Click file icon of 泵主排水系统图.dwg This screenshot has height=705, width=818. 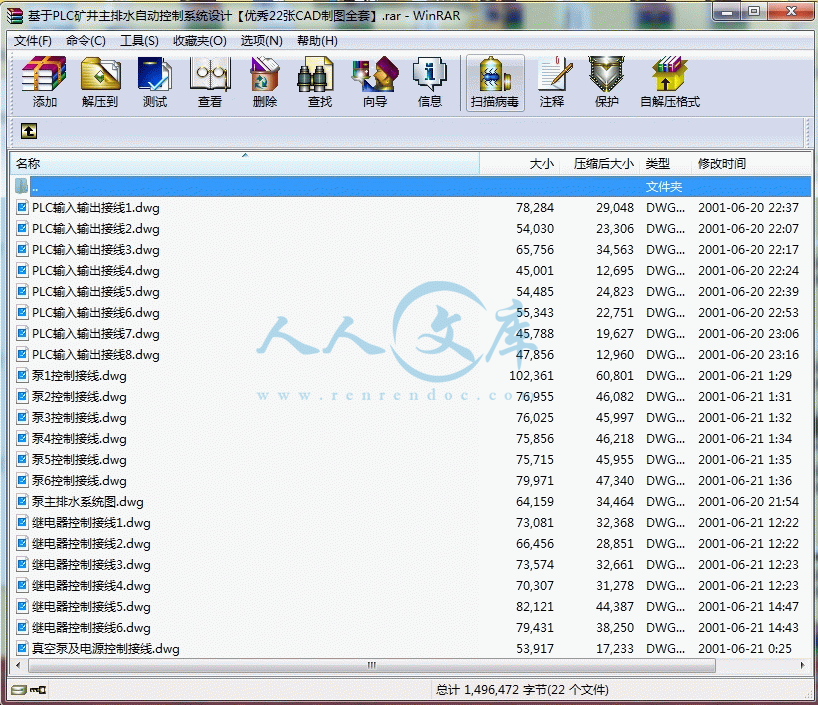coord(22,501)
